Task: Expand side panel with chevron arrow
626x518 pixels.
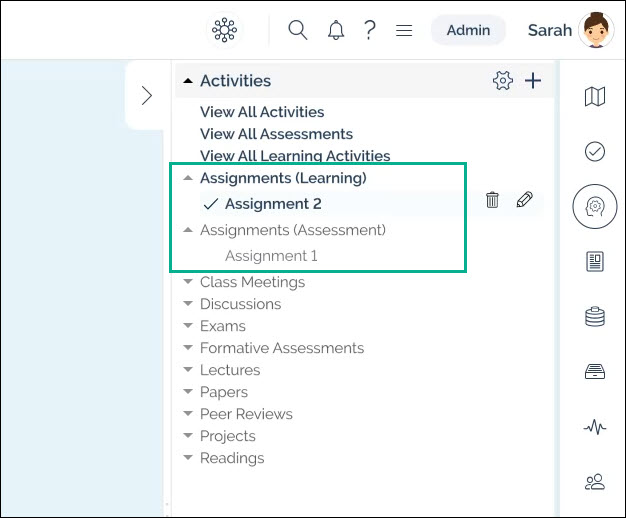Action: (147, 95)
